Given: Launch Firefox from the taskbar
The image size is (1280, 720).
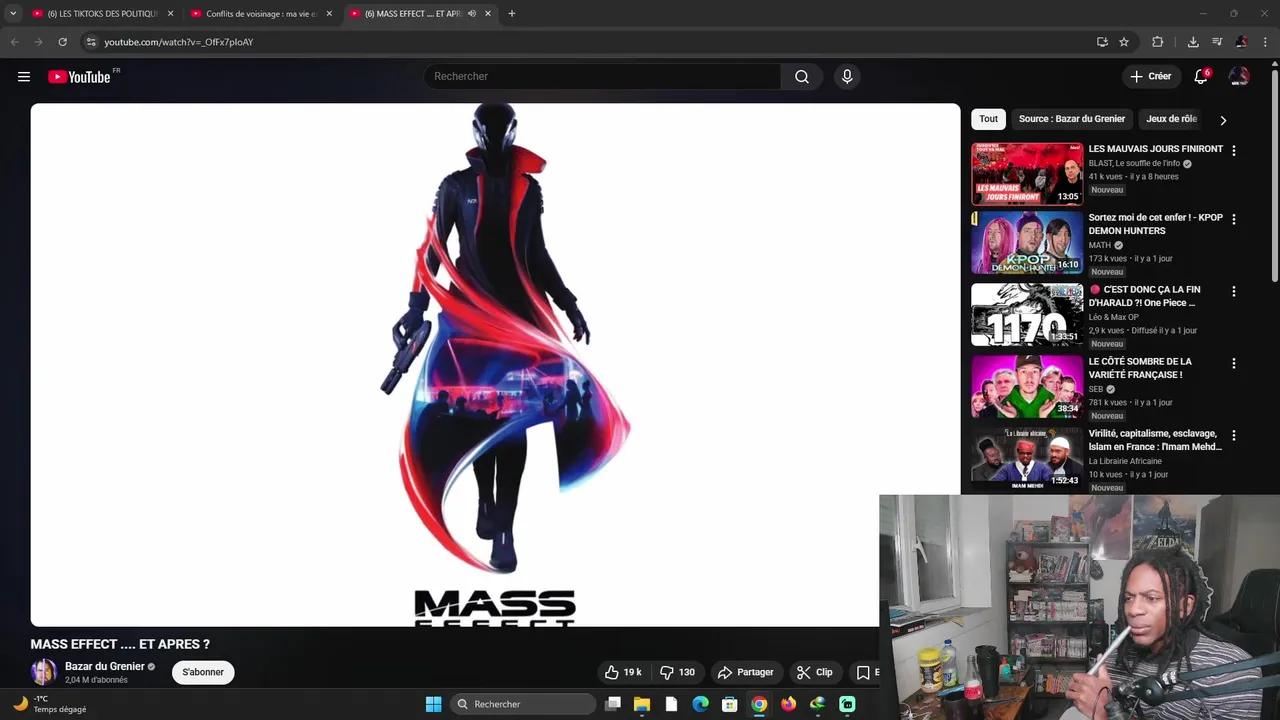Looking at the screenshot, I should [x=788, y=704].
